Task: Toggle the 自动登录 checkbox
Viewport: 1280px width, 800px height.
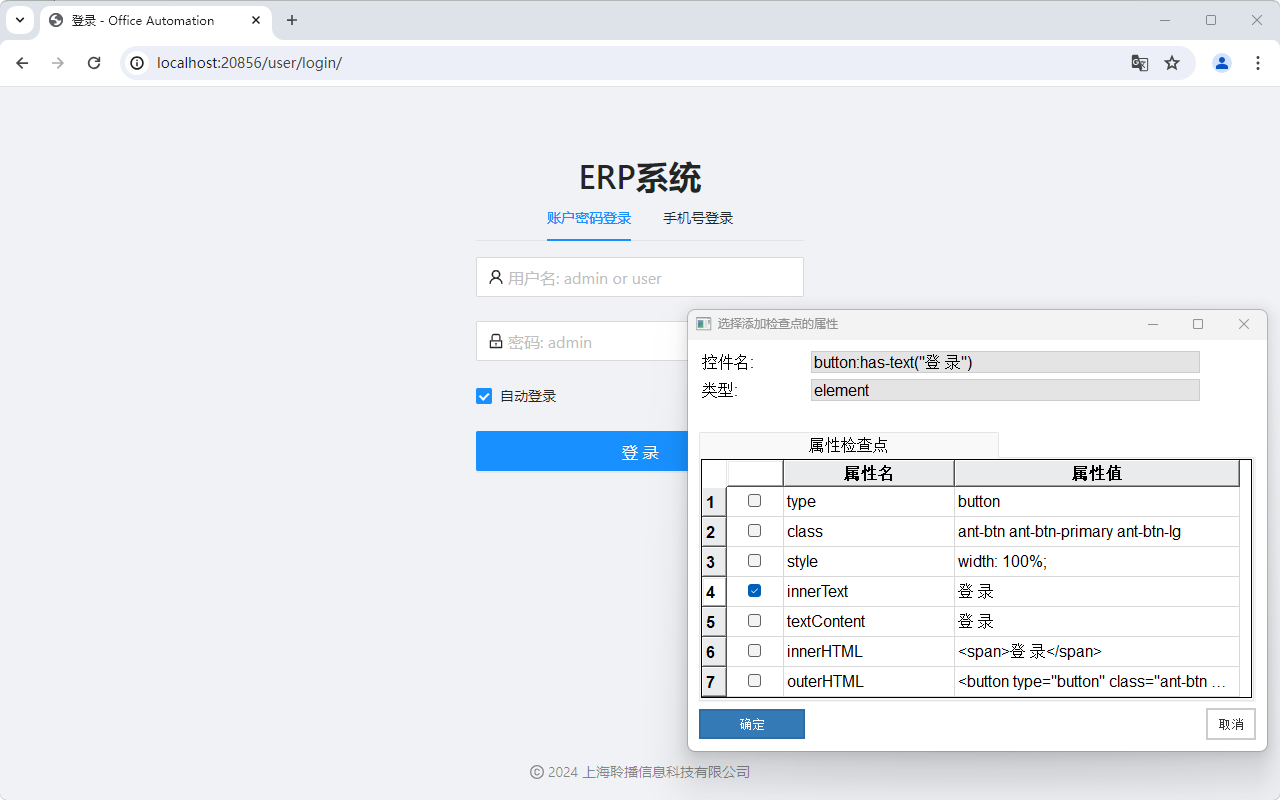Action: [x=484, y=396]
